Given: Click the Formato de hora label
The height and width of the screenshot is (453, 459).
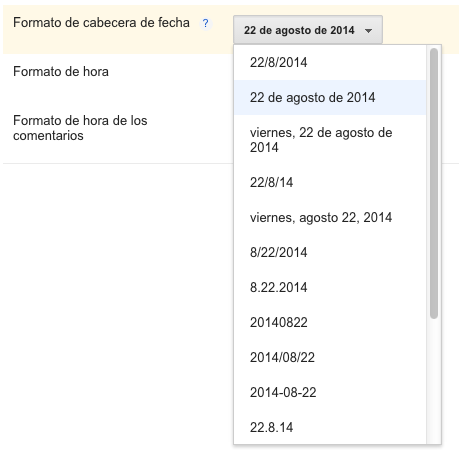Looking at the screenshot, I should 61,72.
